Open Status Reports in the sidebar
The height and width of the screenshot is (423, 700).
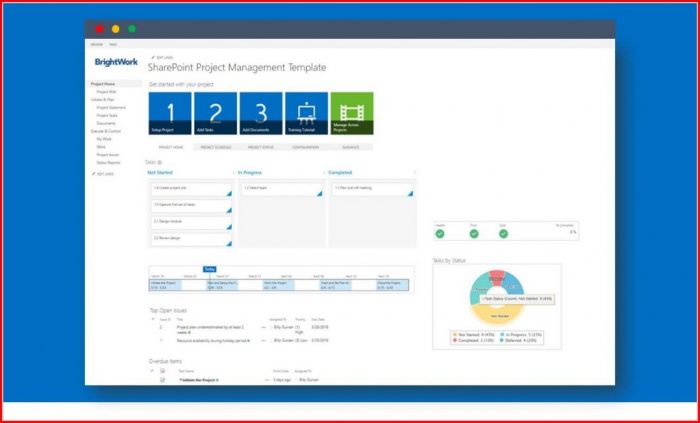[x=108, y=163]
